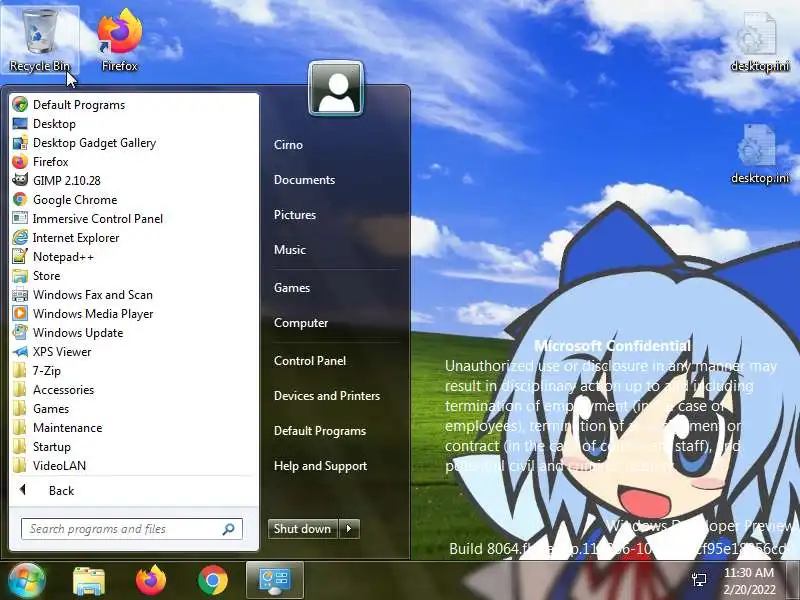Click the Desktop icon in the programs list
Screen dimensions: 800x600
[20, 123]
